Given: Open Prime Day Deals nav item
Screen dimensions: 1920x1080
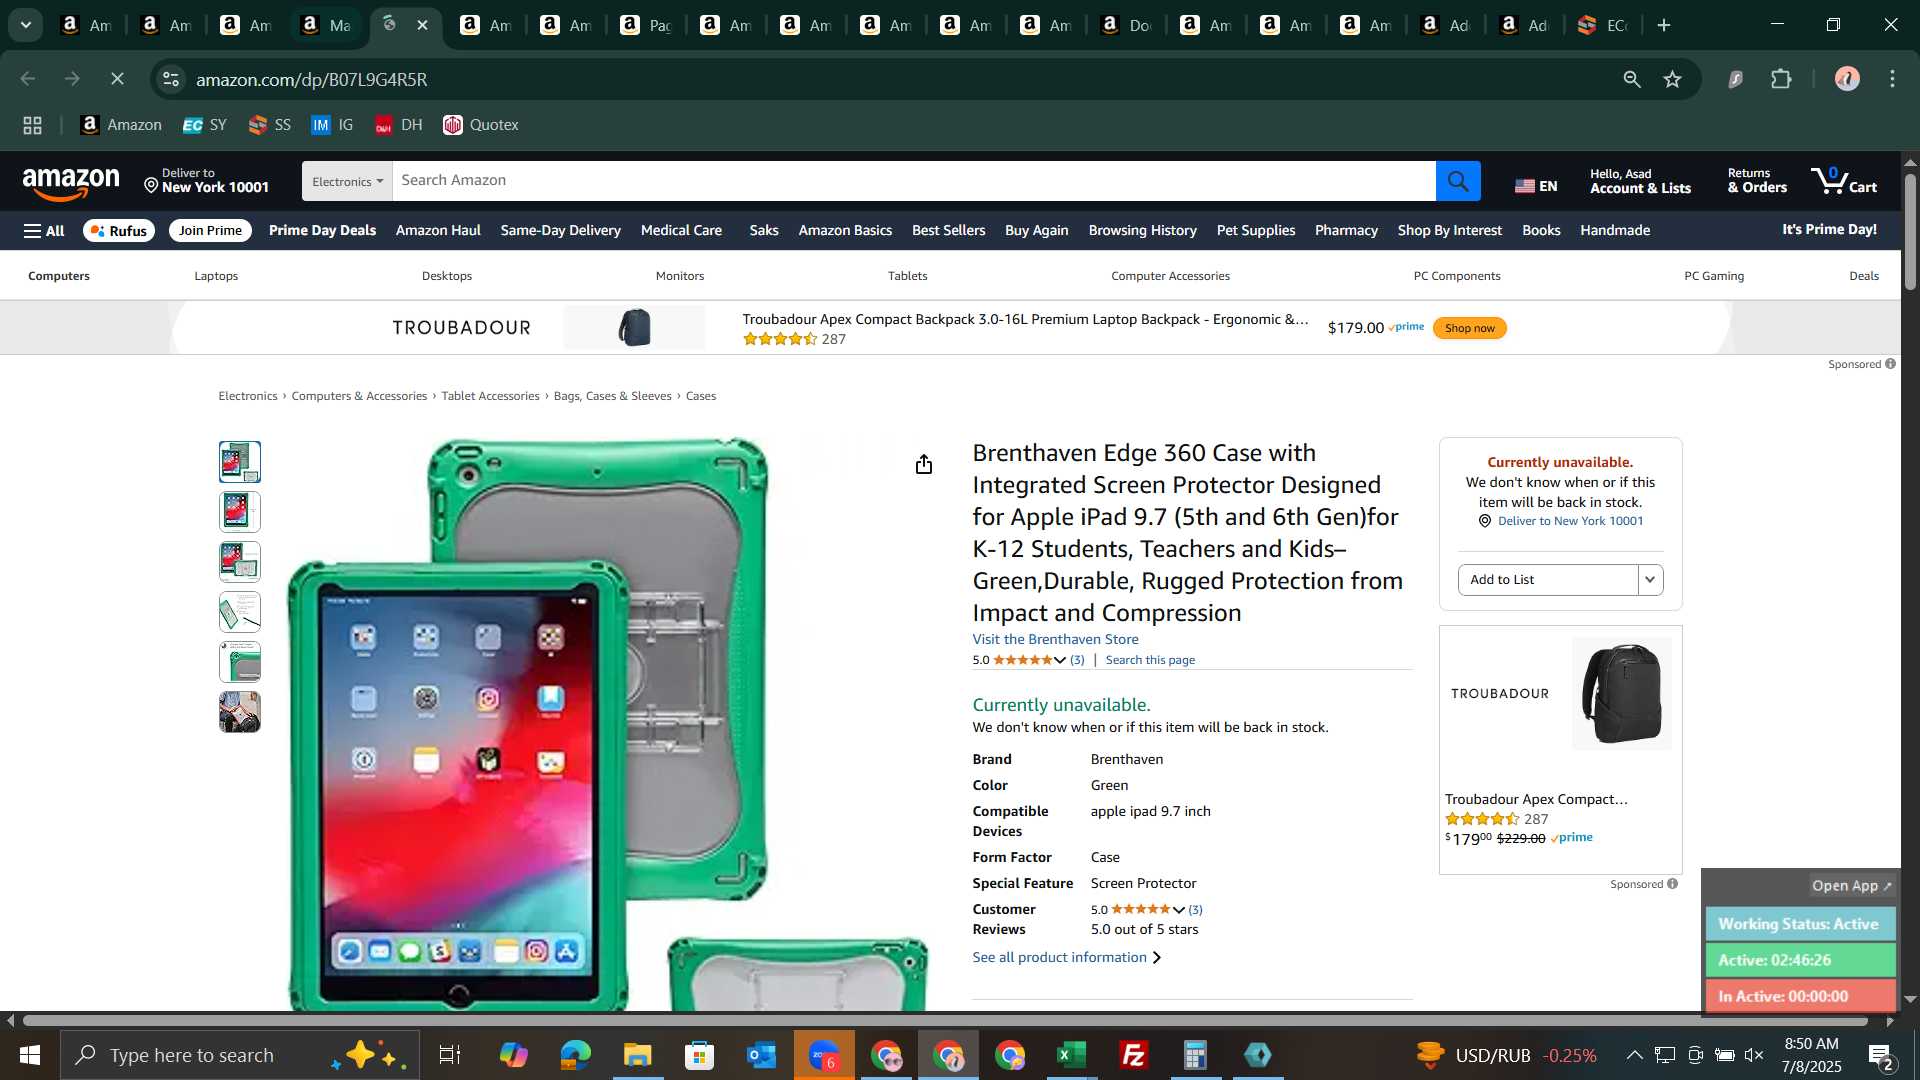Looking at the screenshot, I should point(322,231).
